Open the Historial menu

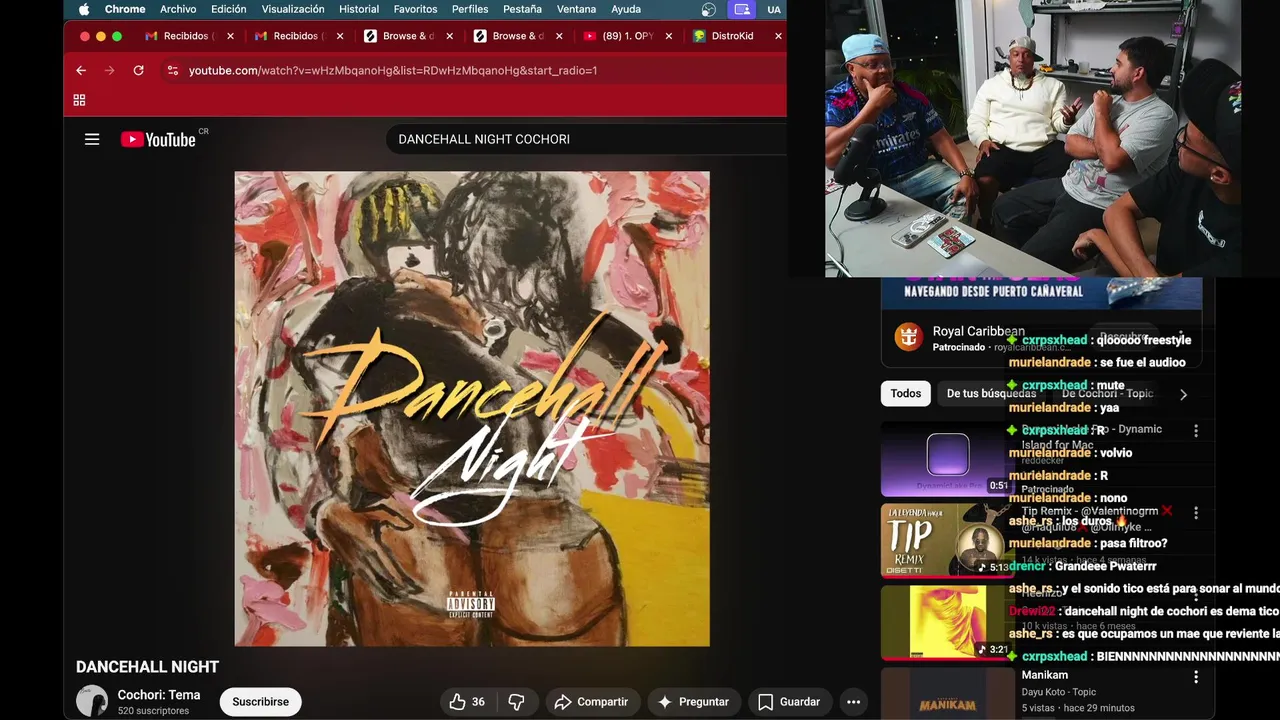[x=359, y=9]
